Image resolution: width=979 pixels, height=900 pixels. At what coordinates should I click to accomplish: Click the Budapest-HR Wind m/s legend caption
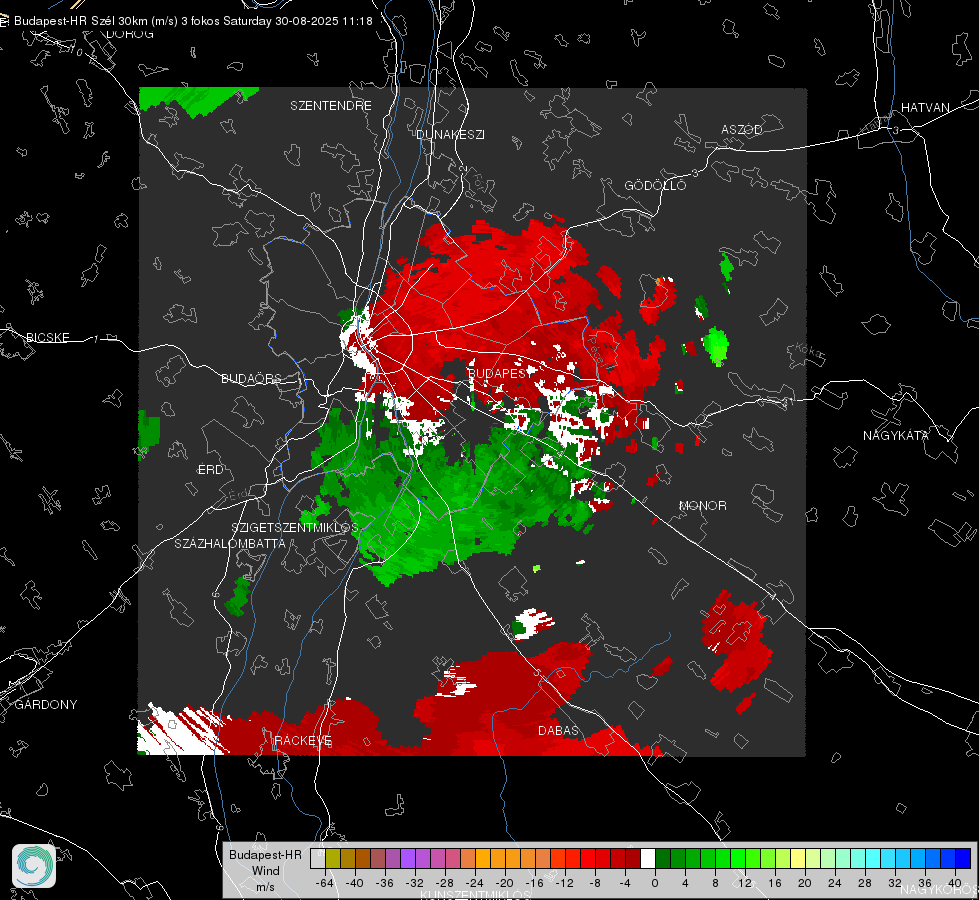point(265,870)
